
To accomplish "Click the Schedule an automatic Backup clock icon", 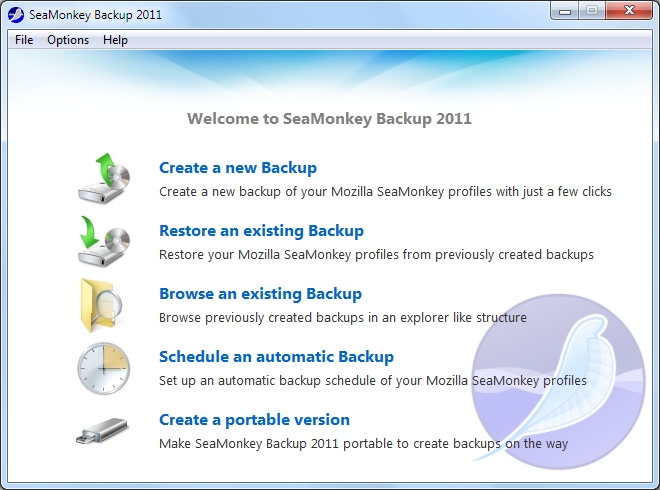I will tap(104, 368).
